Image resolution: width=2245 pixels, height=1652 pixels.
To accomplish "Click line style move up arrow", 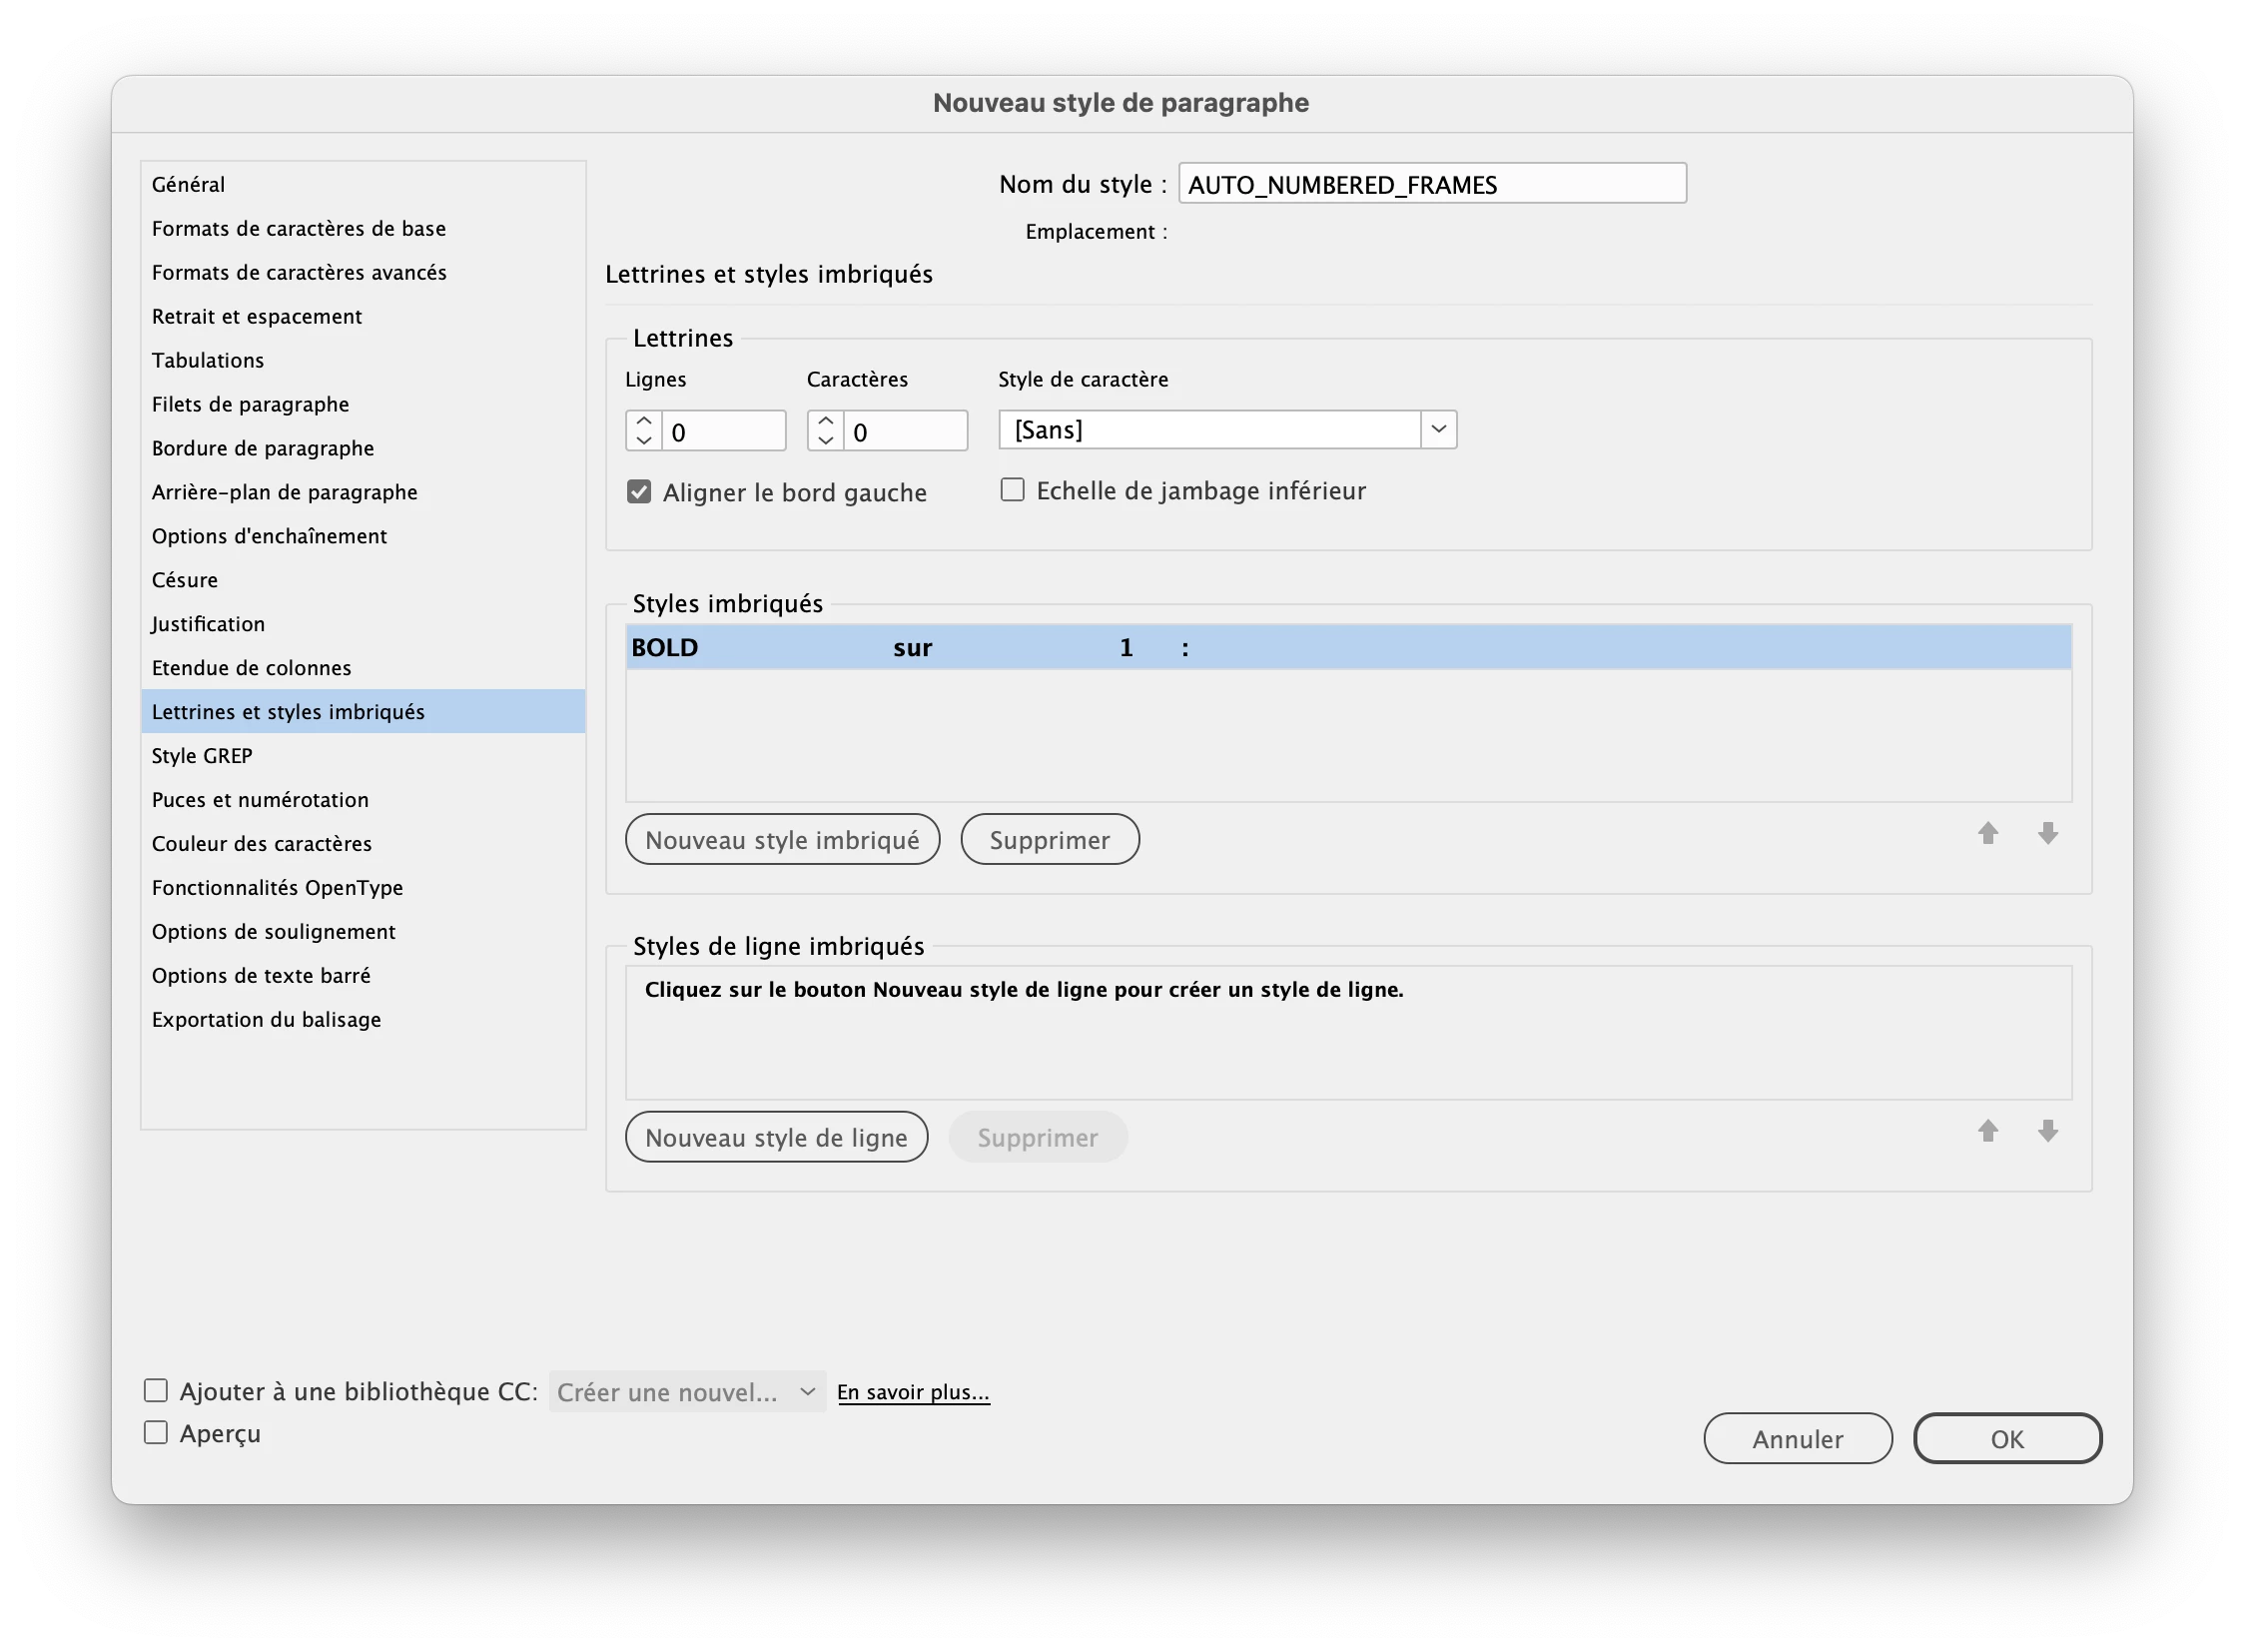I will [x=1987, y=1131].
